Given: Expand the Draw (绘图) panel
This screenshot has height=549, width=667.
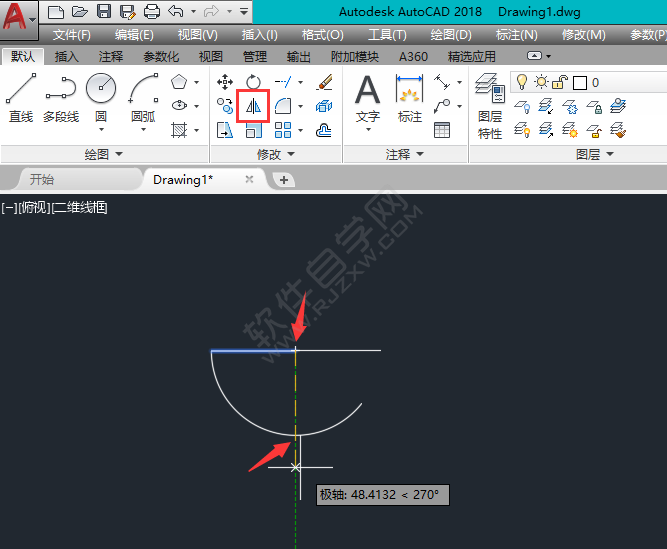Looking at the screenshot, I should tap(103, 154).
